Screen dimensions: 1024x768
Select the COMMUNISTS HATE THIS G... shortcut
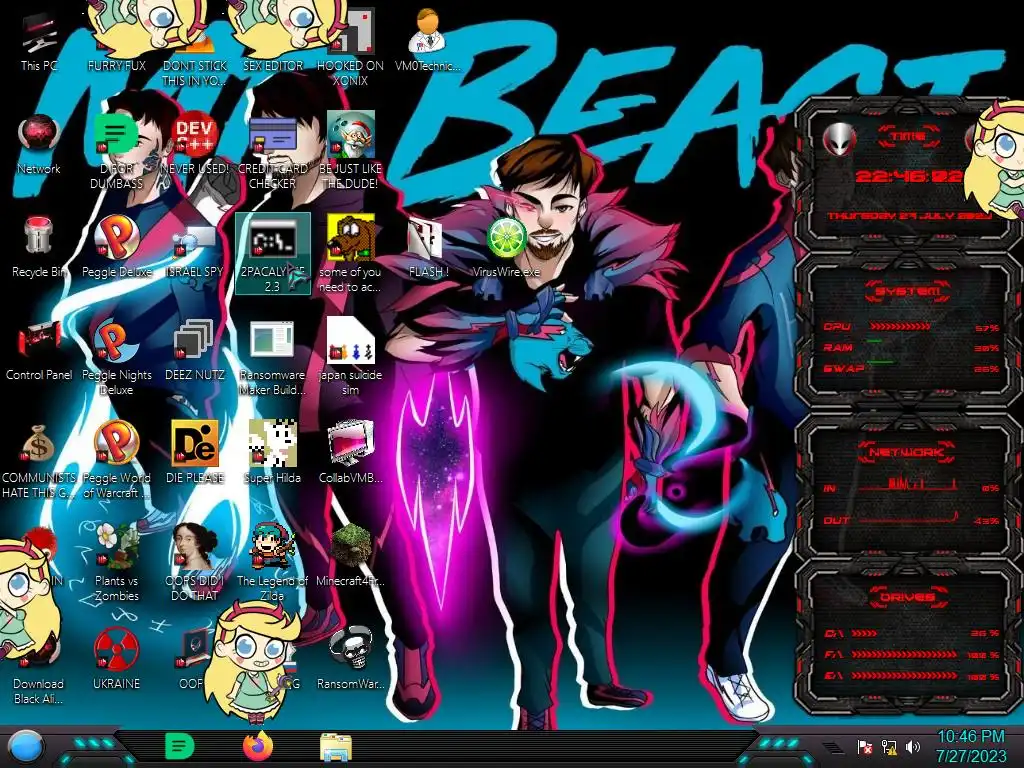pyautogui.click(x=39, y=460)
